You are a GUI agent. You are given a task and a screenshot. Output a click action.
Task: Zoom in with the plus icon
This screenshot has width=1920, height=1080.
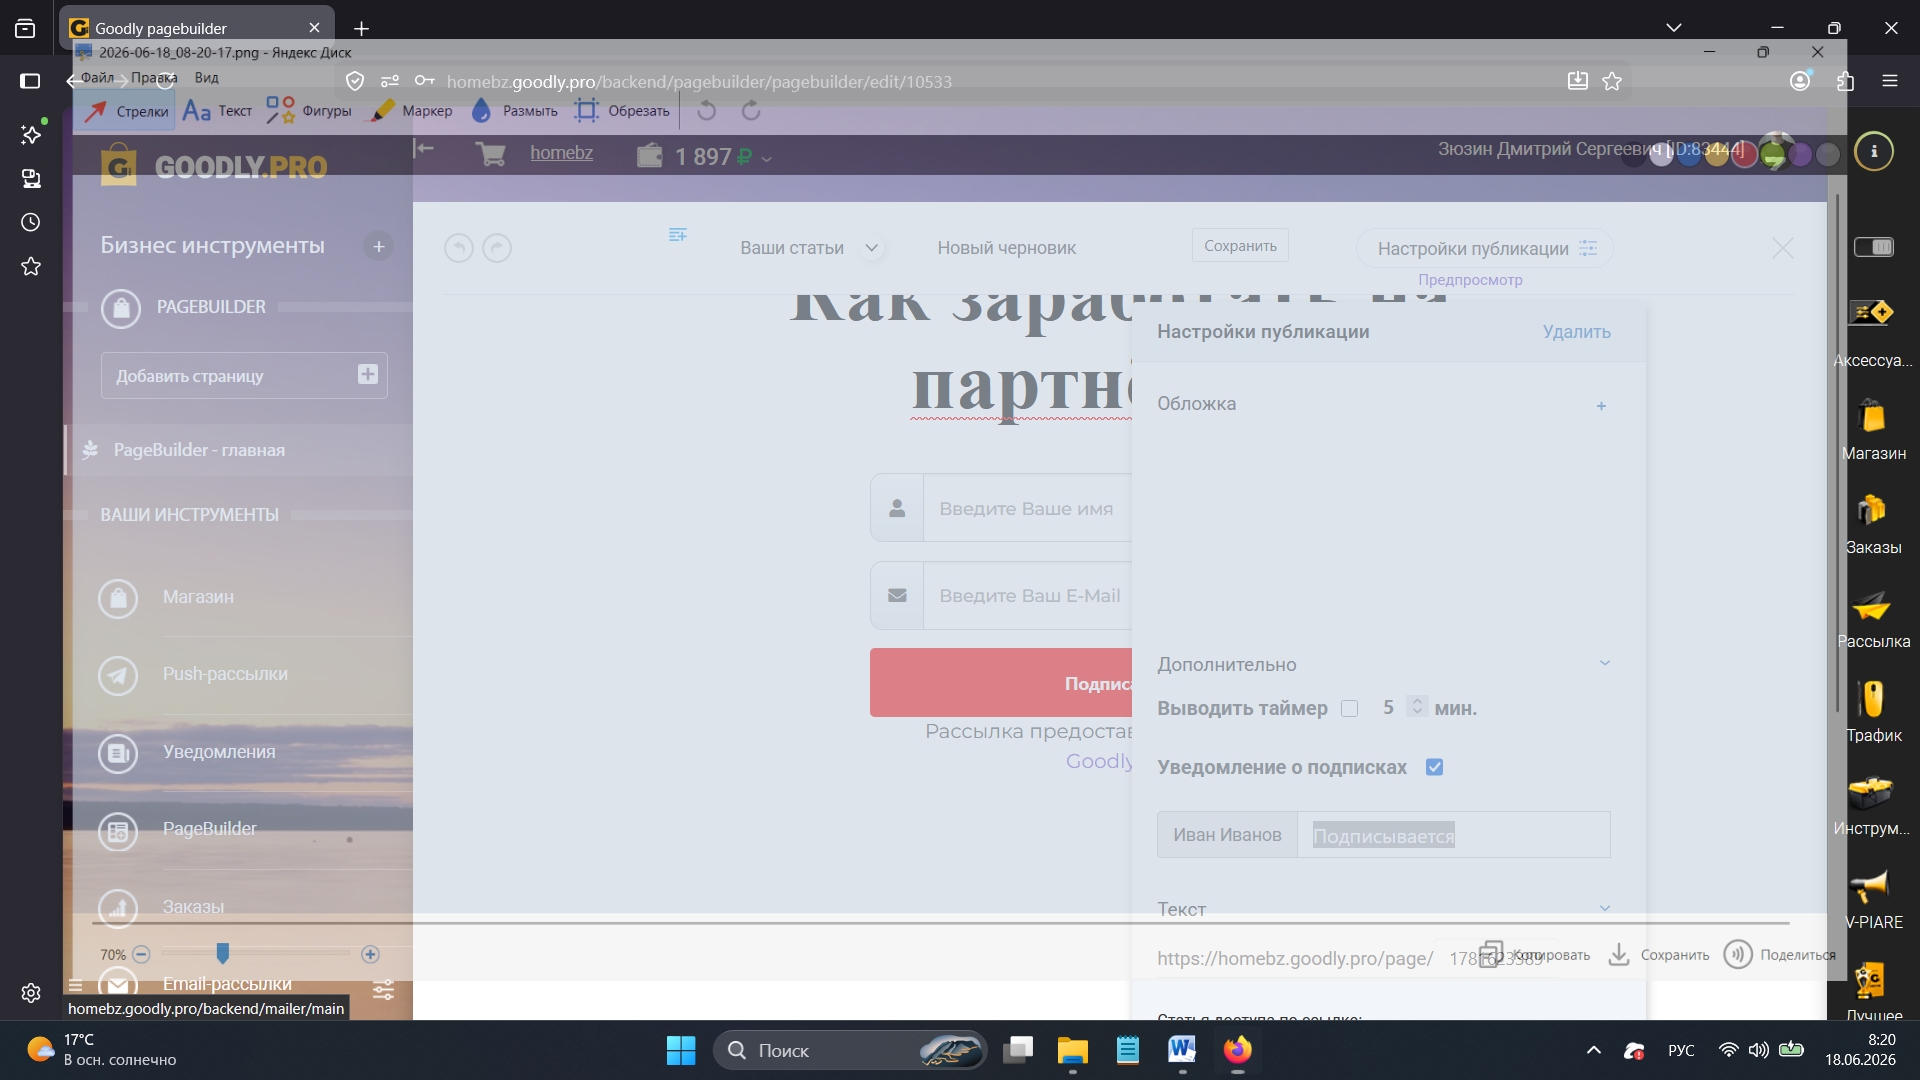[370, 954]
